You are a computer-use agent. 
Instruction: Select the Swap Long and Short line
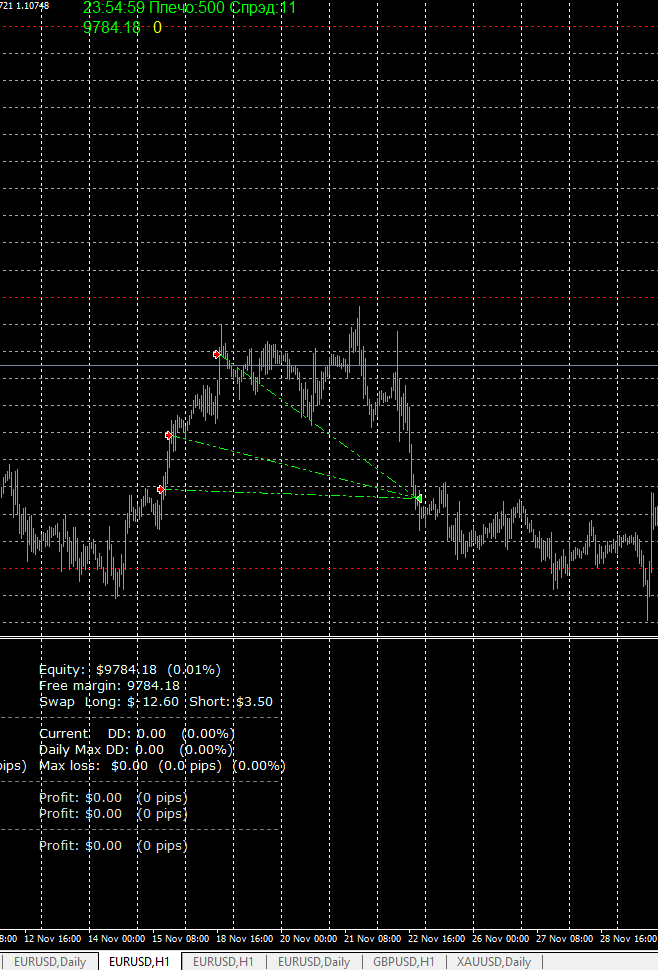(156, 702)
